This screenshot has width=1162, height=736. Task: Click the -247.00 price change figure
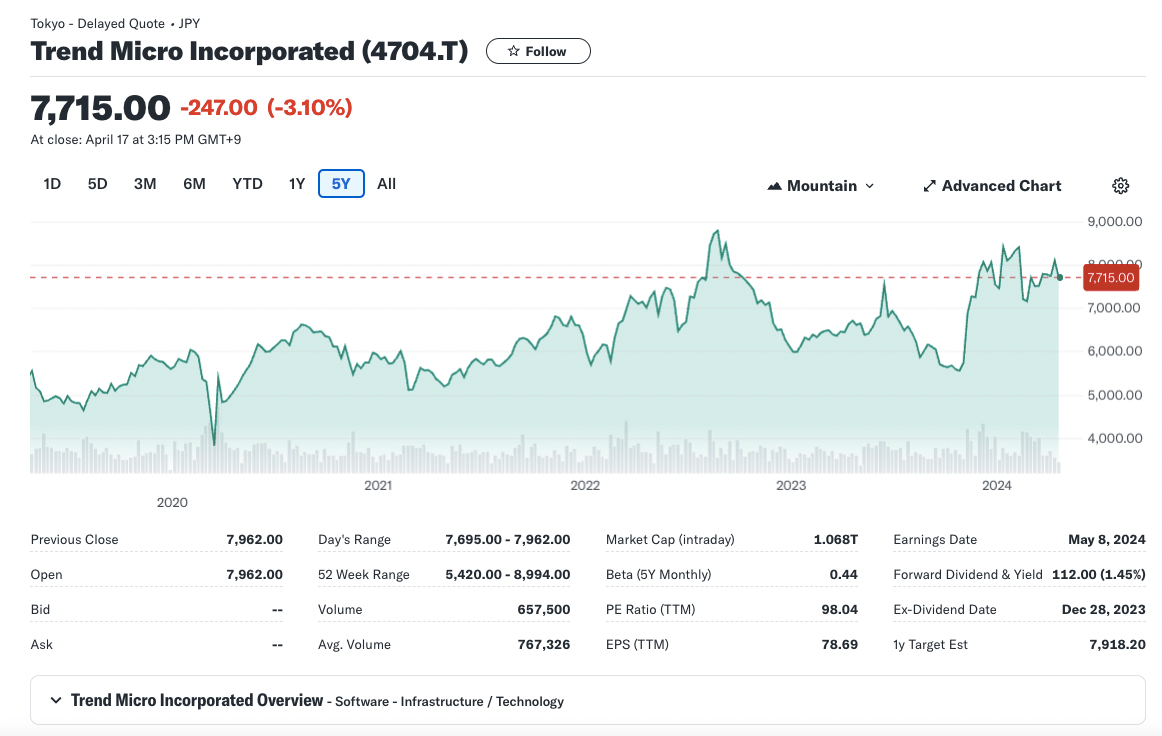[x=219, y=108]
